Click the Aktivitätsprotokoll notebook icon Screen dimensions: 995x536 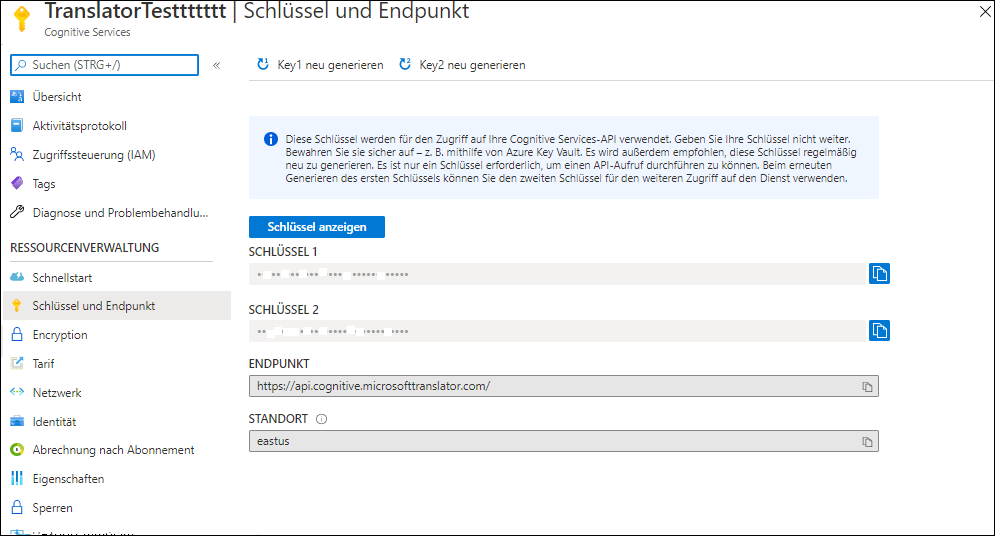[17, 126]
